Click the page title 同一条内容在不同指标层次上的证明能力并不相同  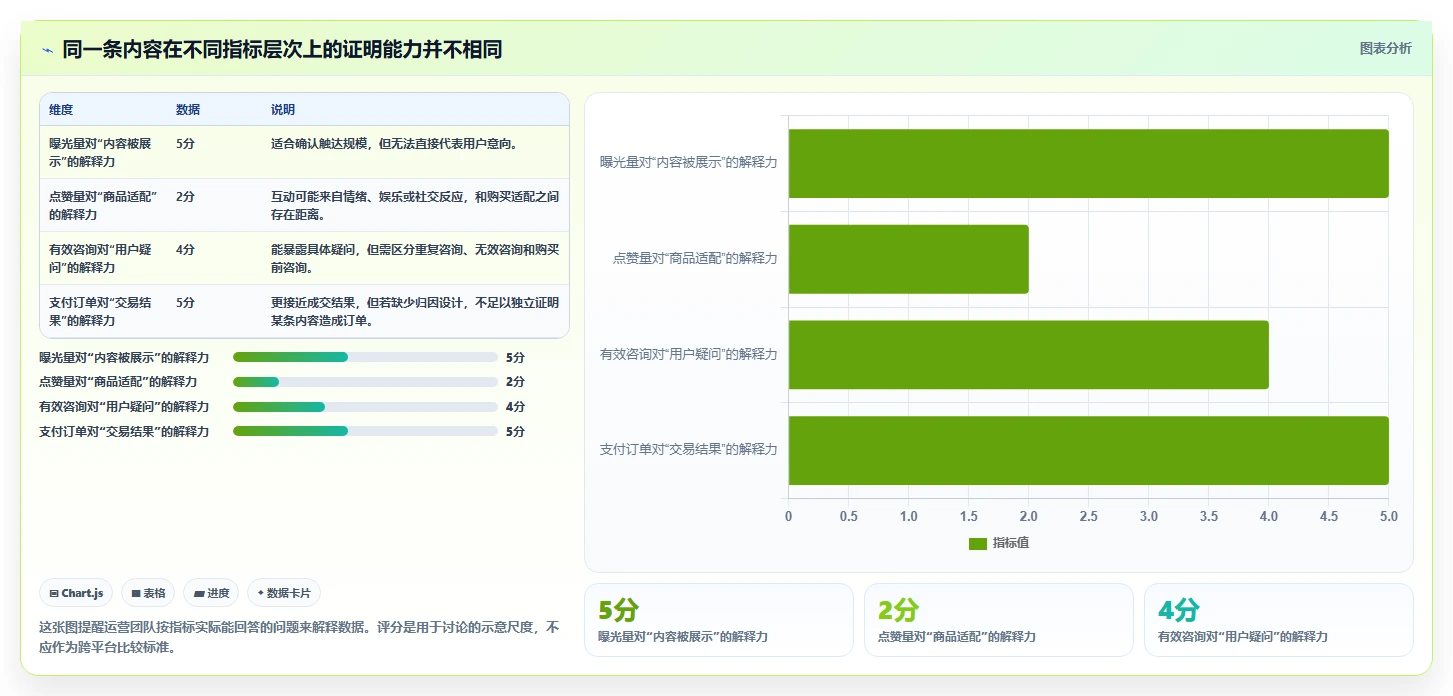click(x=282, y=49)
